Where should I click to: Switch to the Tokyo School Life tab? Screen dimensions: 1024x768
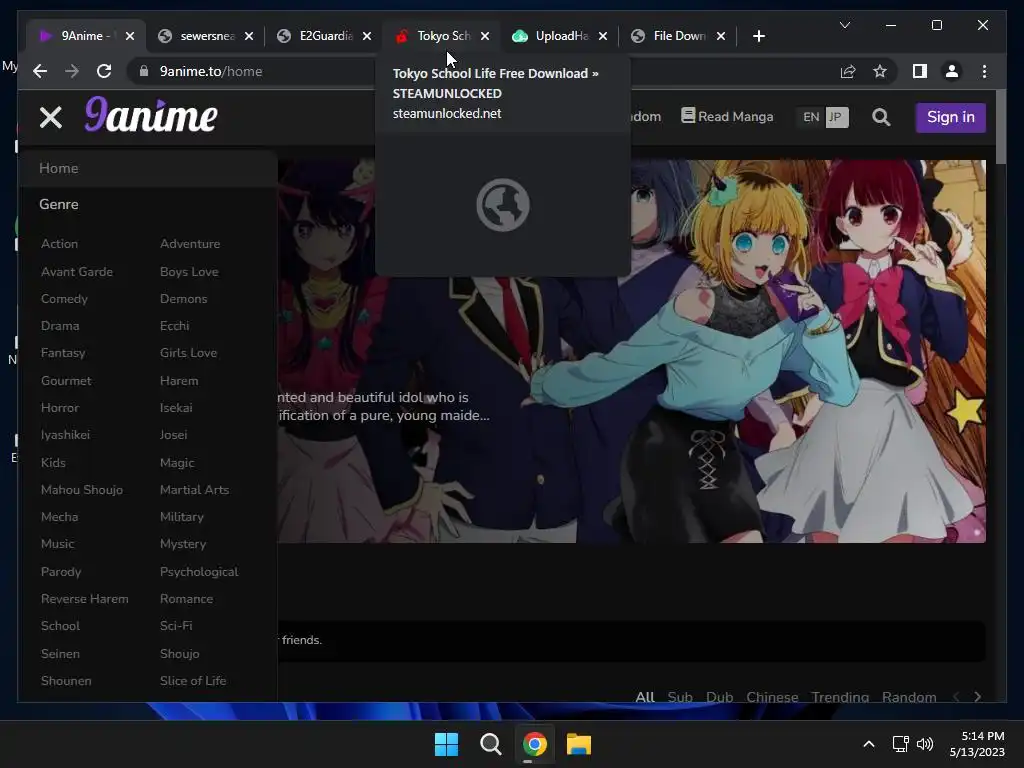pos(441,36)
